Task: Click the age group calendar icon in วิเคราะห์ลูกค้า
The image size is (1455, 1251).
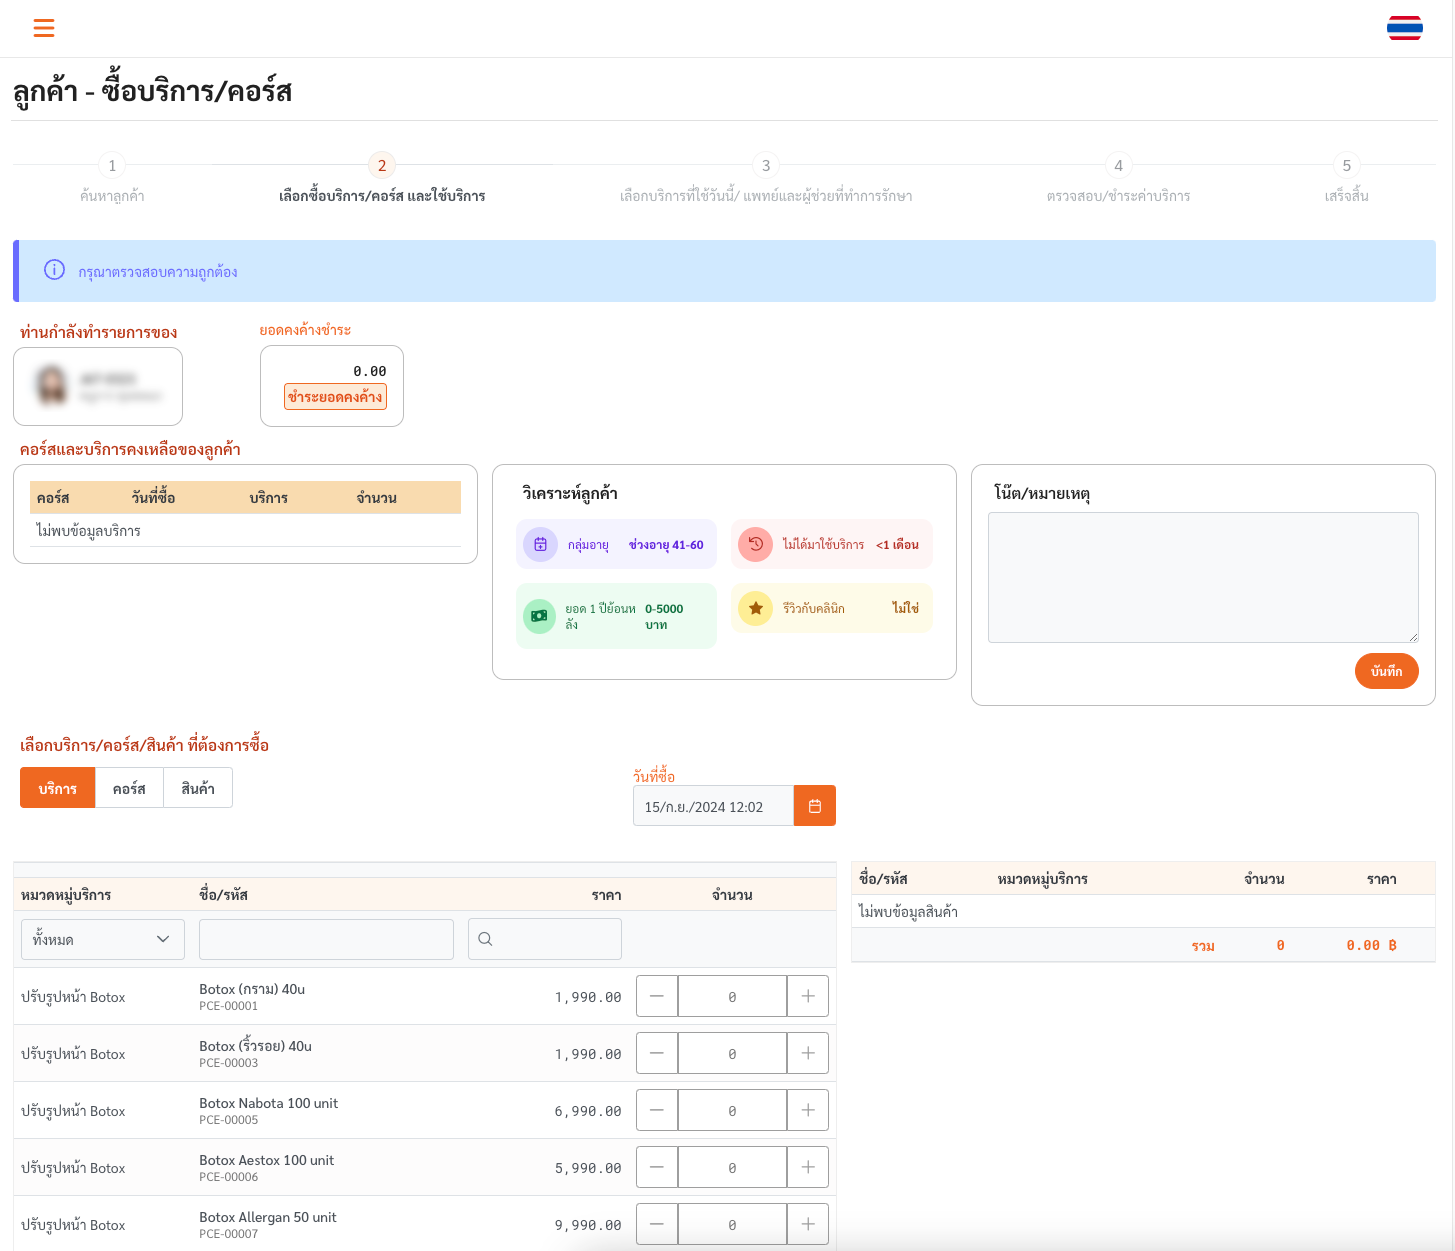Action: click(x=540, y=544)
